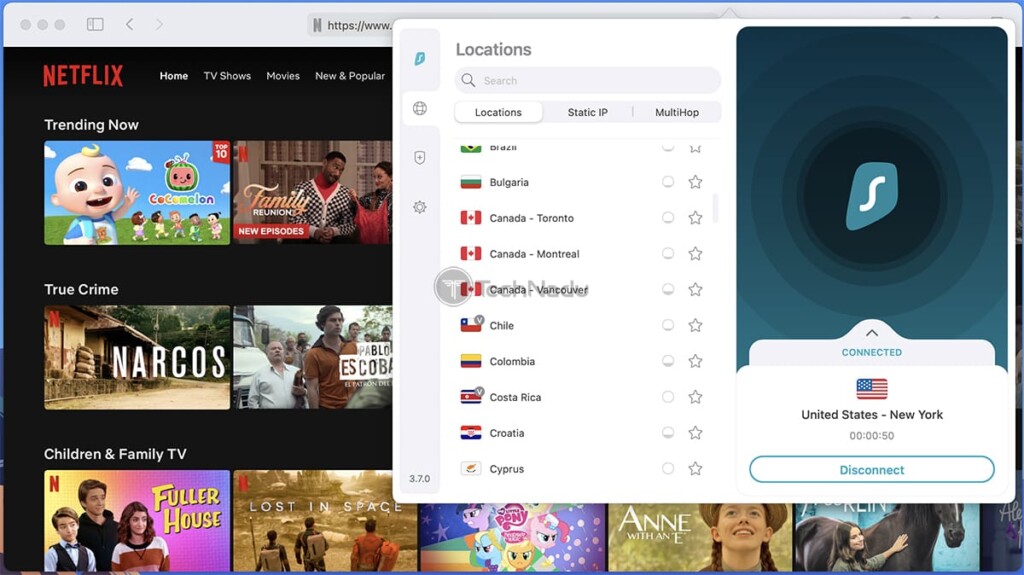The height and width of the screenshot is (575, 1024).
Task: Open the CoComelon thumbnail in Trending Now
Action: [x=137, y=193]
